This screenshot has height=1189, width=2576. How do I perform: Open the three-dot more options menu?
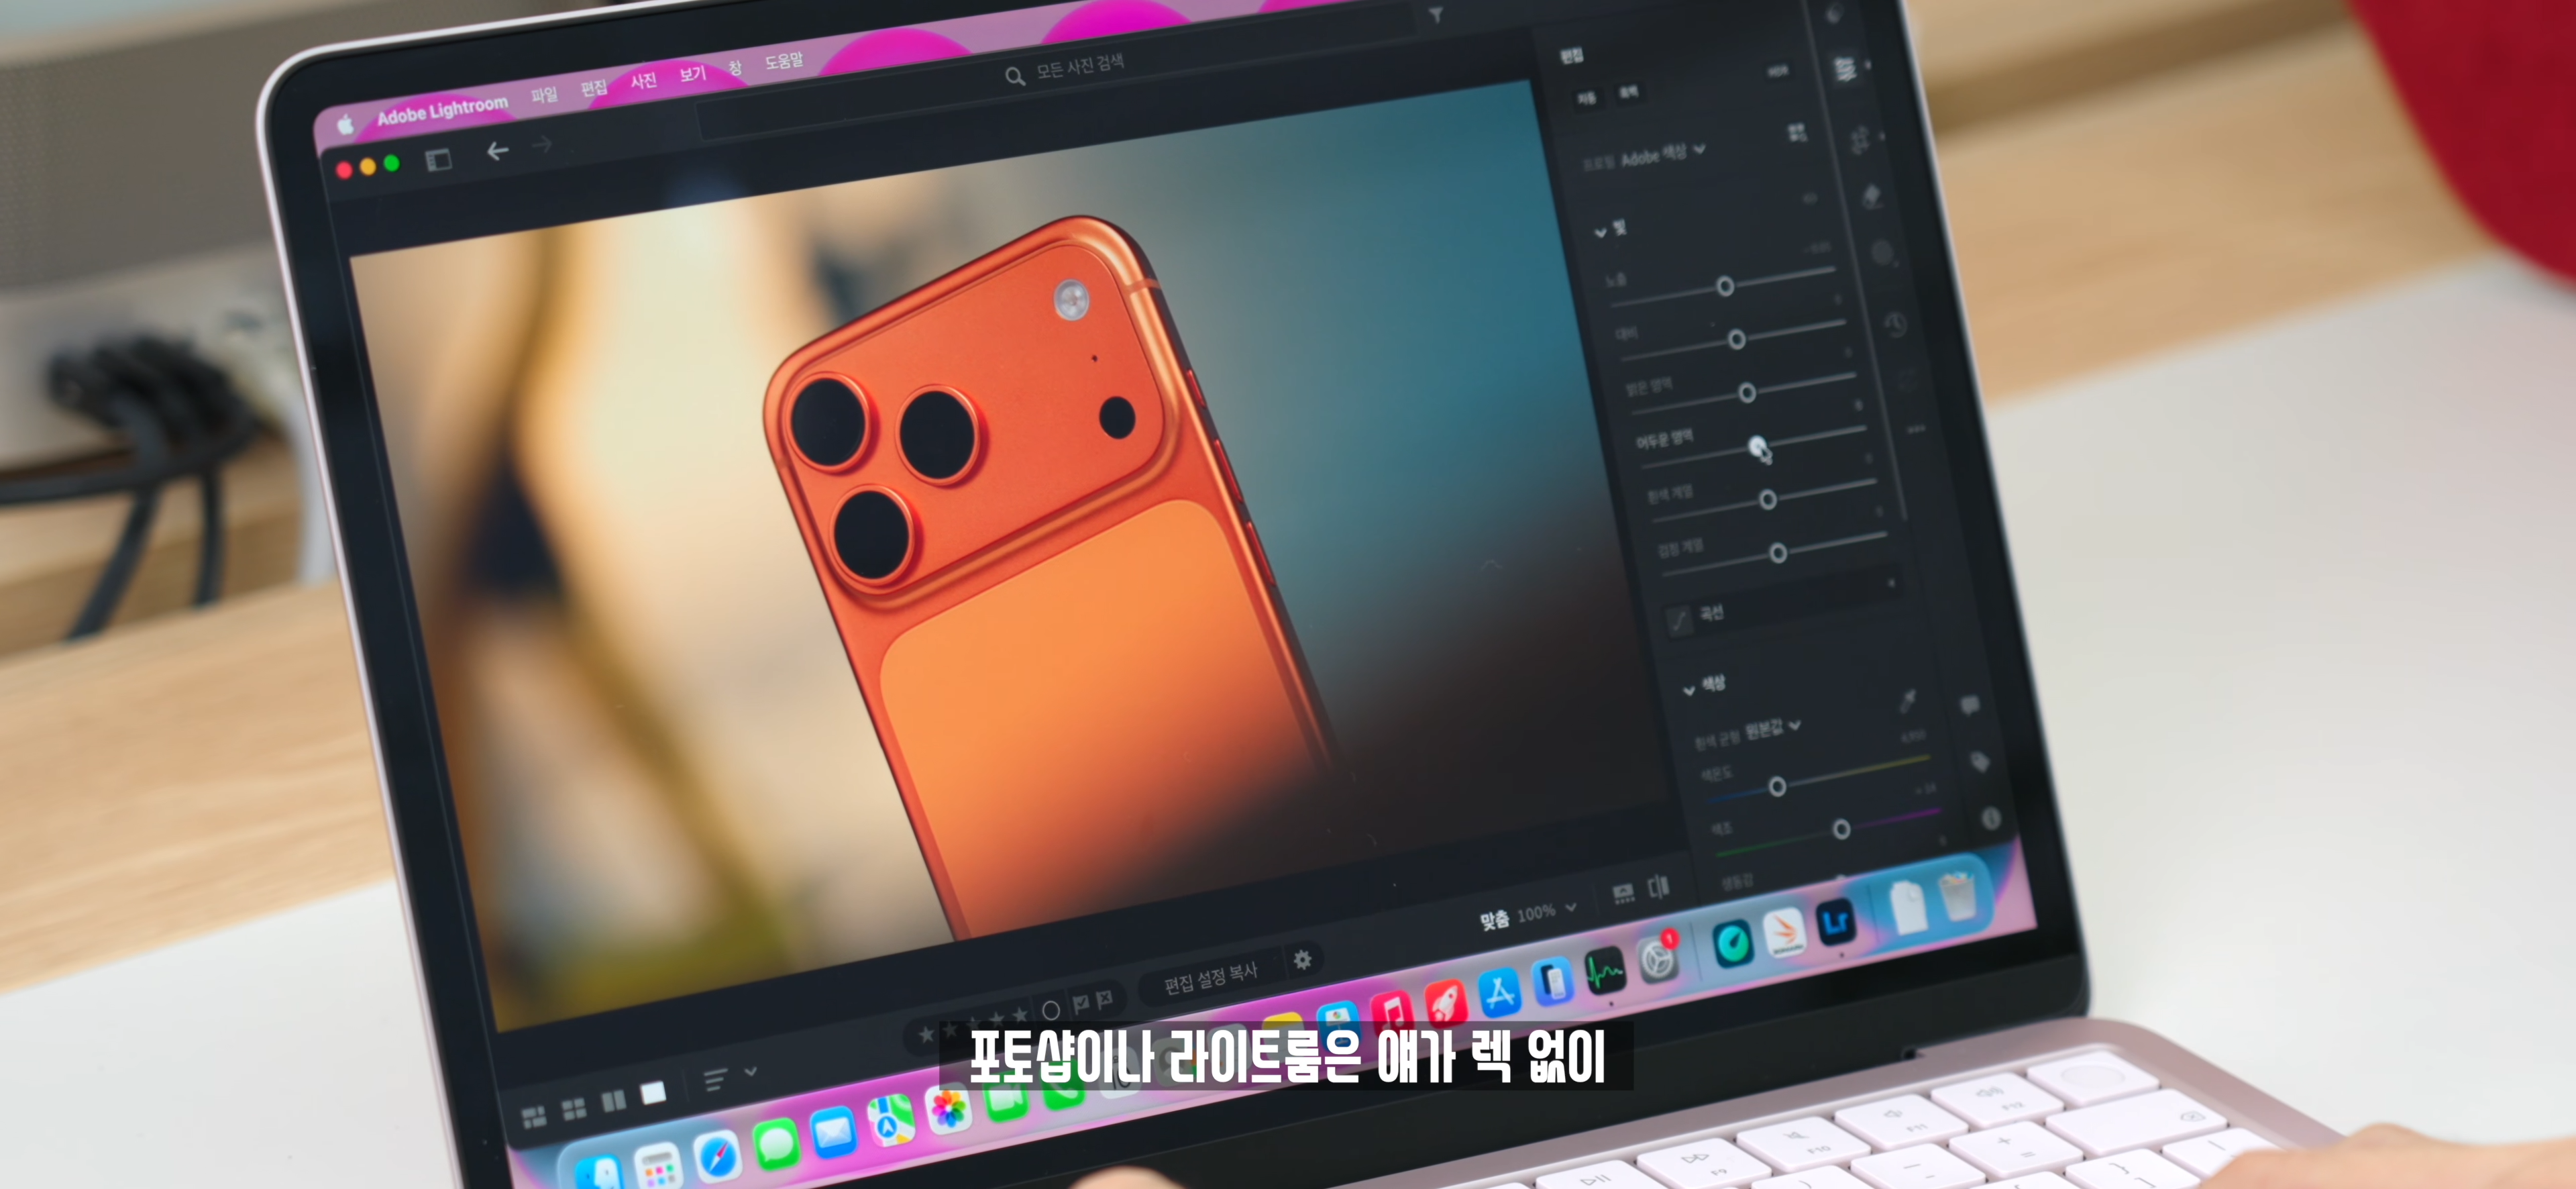click(x=1916, y=430)
